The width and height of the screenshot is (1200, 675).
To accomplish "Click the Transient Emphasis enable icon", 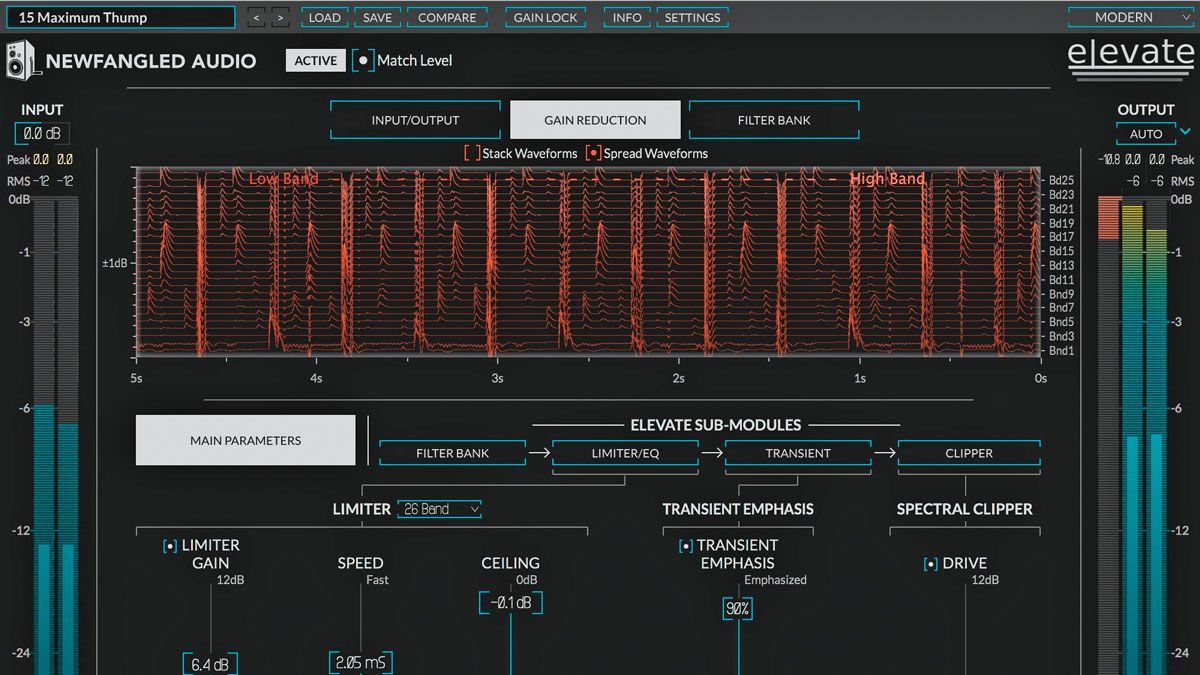I will (685, 545).
